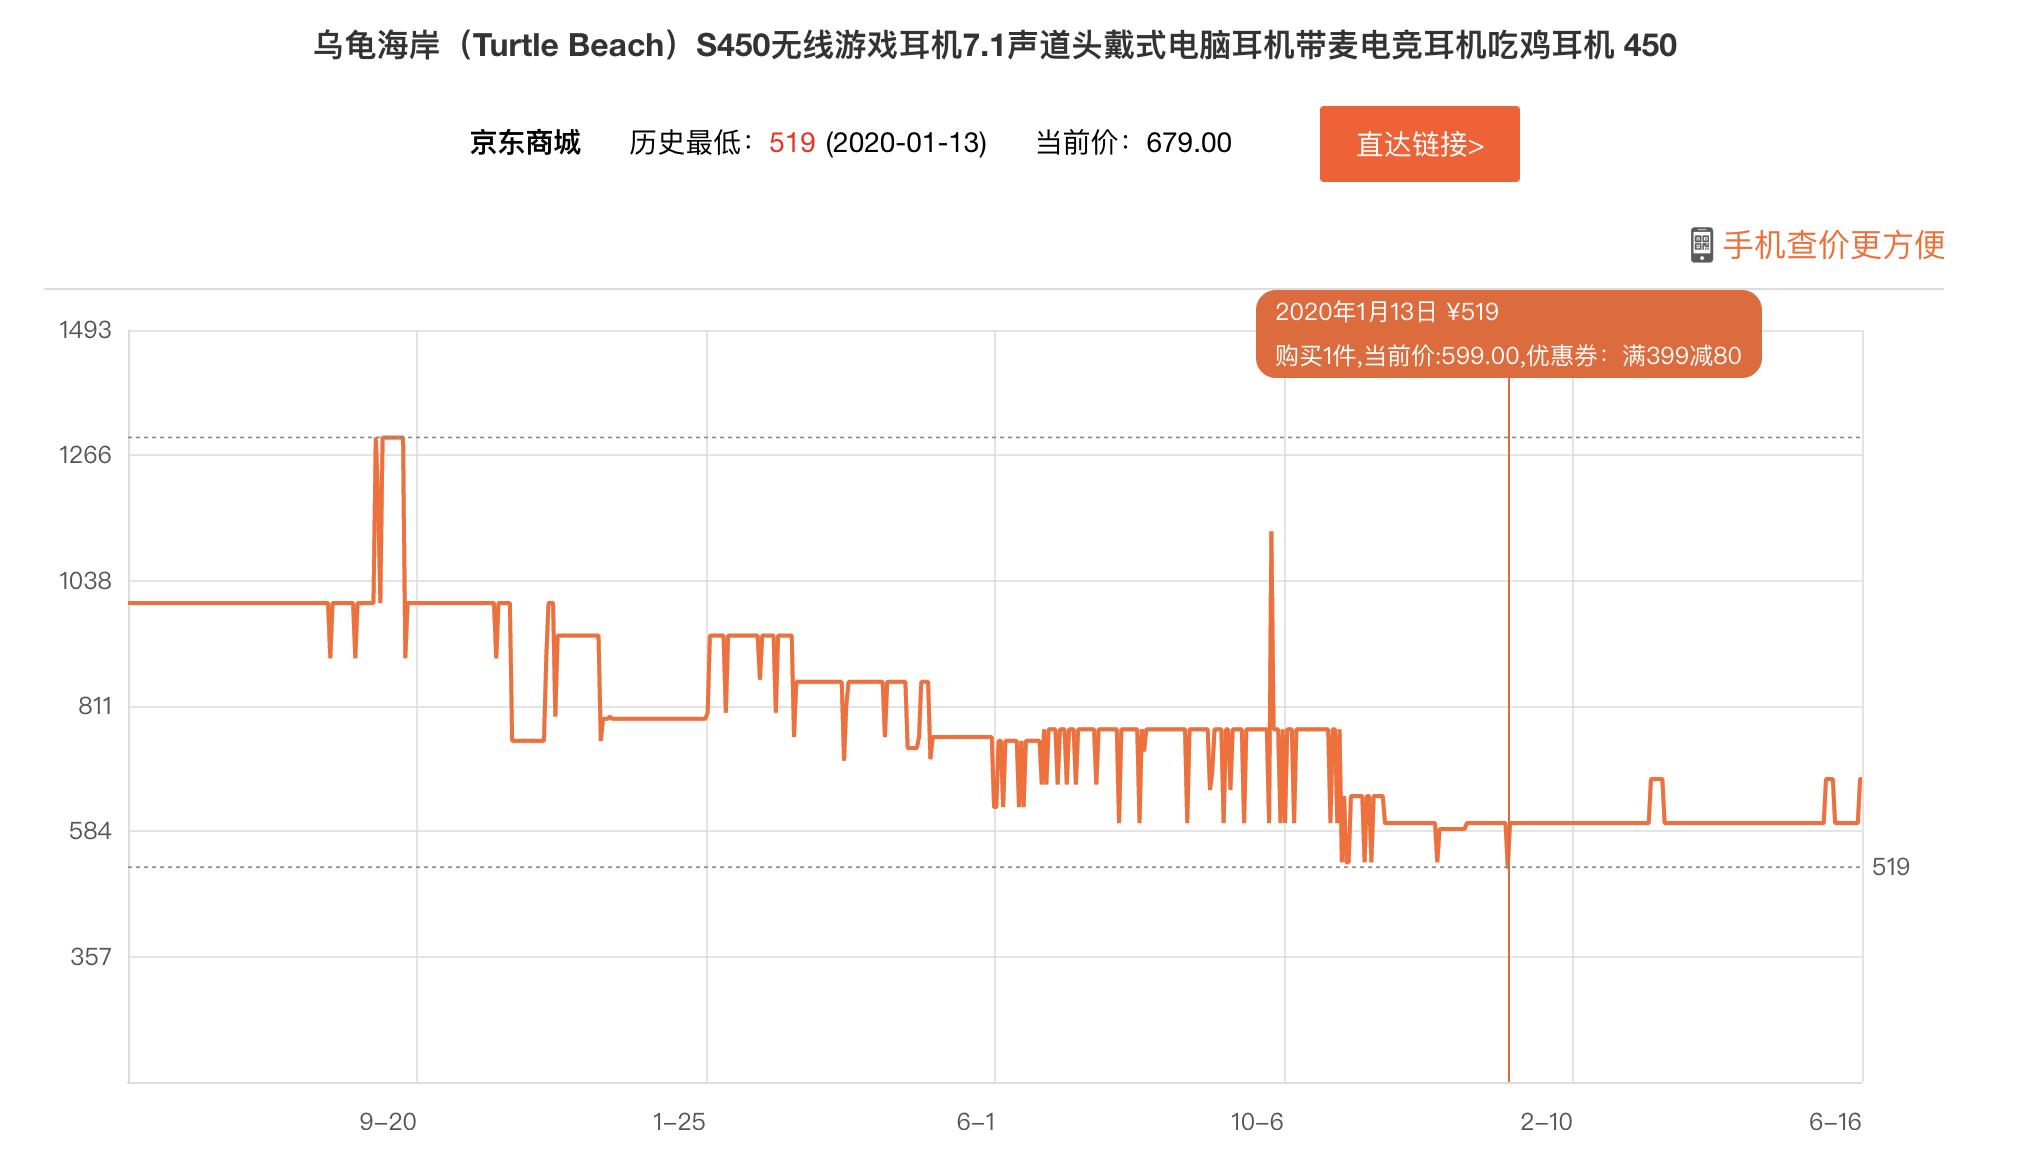Select the 京东商城 store label
This screenshot has height=1156, width=2026.
[525, 143]
